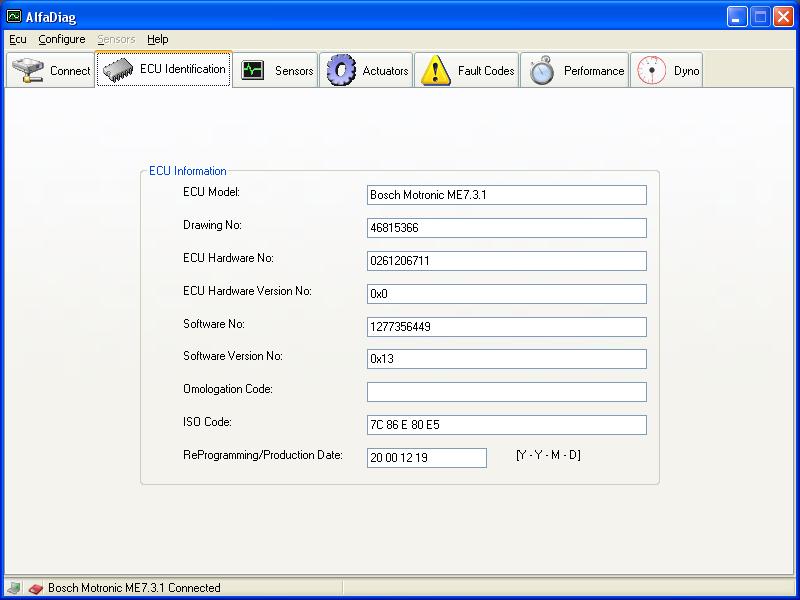
Task: Open the Configure menu
Action: (x=62, y=39)
